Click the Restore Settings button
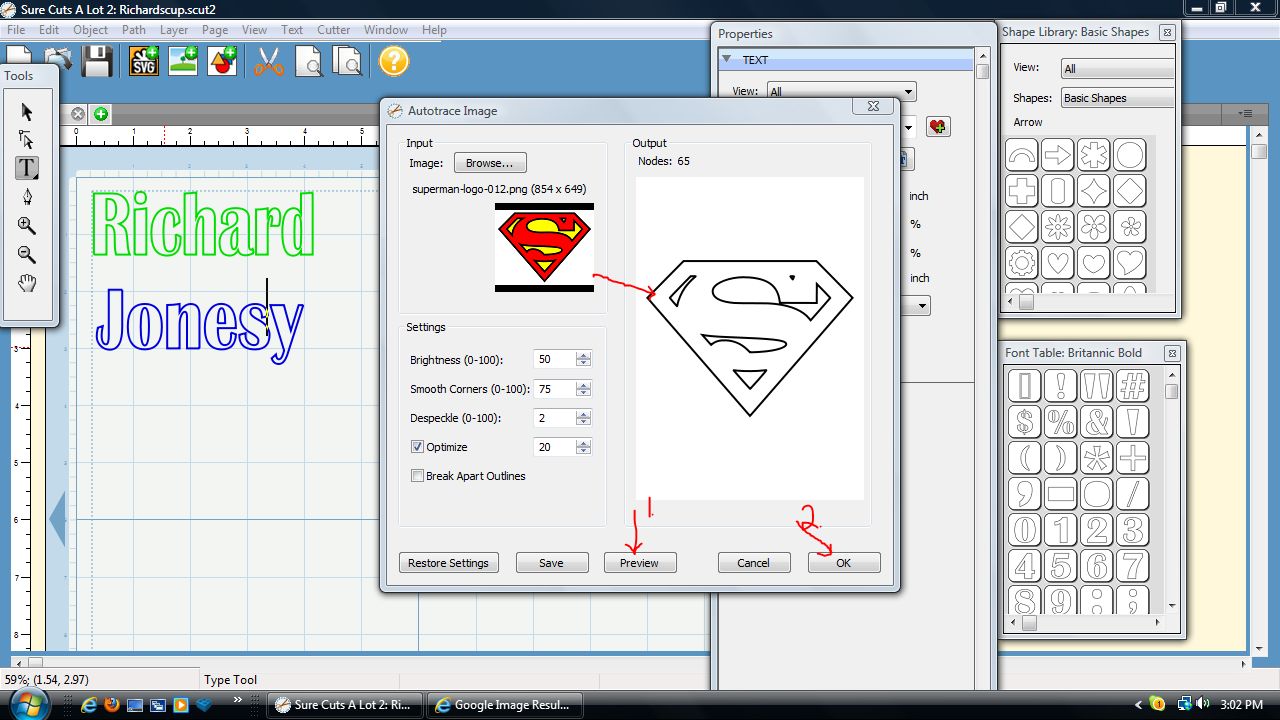The height and width of the screenshot is (720, 1280). [448, 563]
